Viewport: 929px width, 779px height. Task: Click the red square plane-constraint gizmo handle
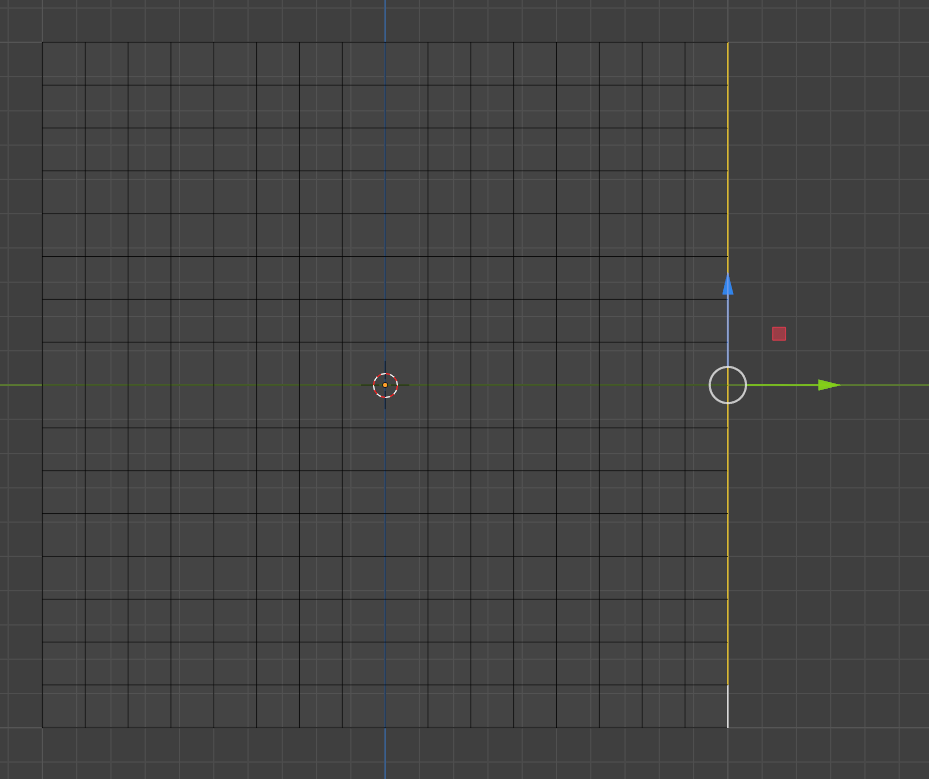779,334
